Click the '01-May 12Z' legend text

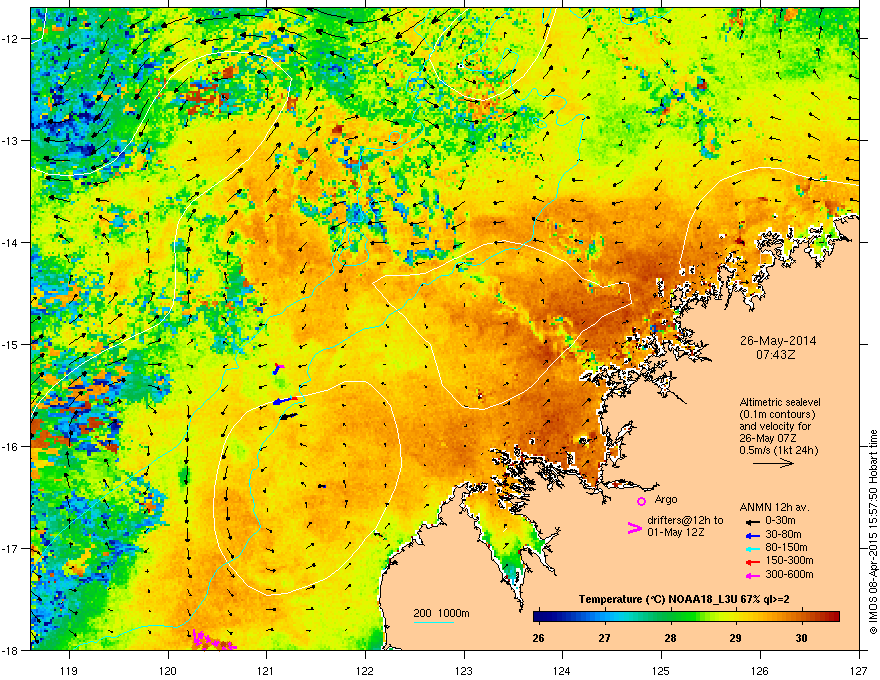tap(675, 532)
